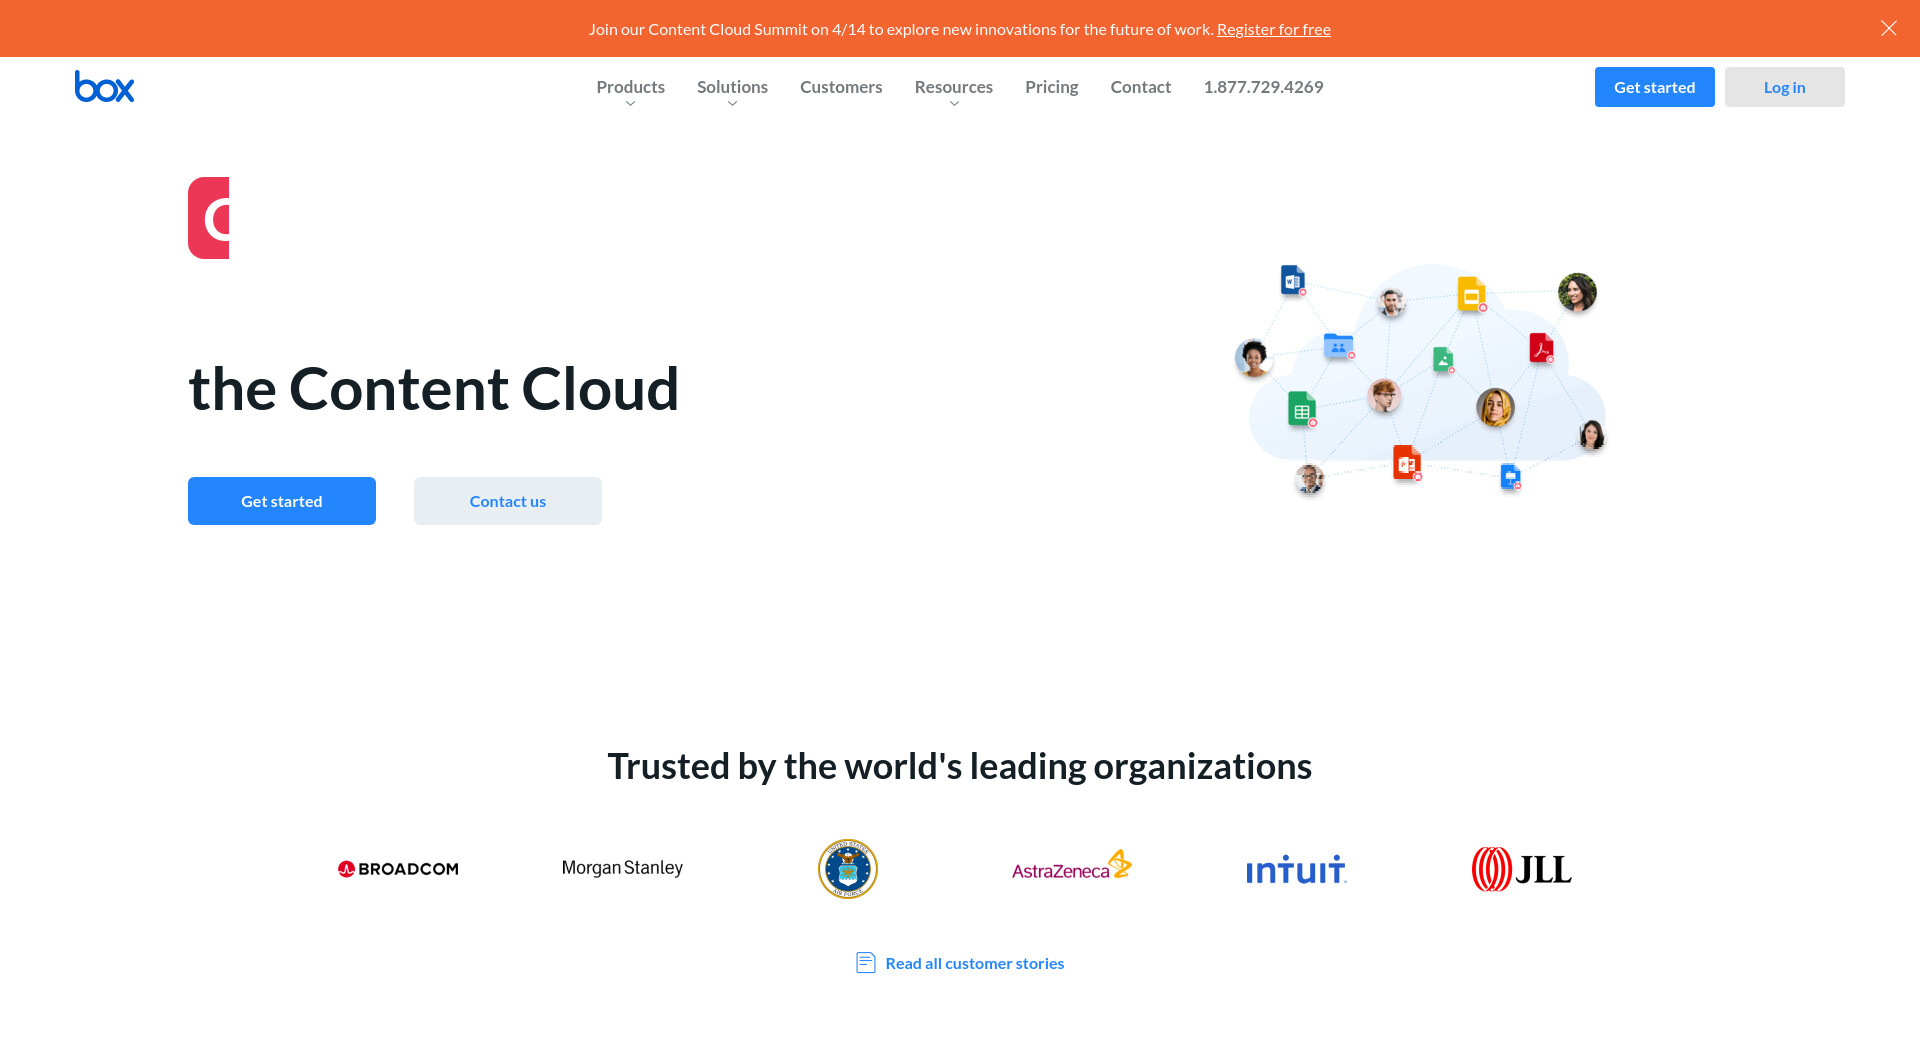Expand the Resources menu
This screenshot has height=1040, width=1920.
pos(953,88)
